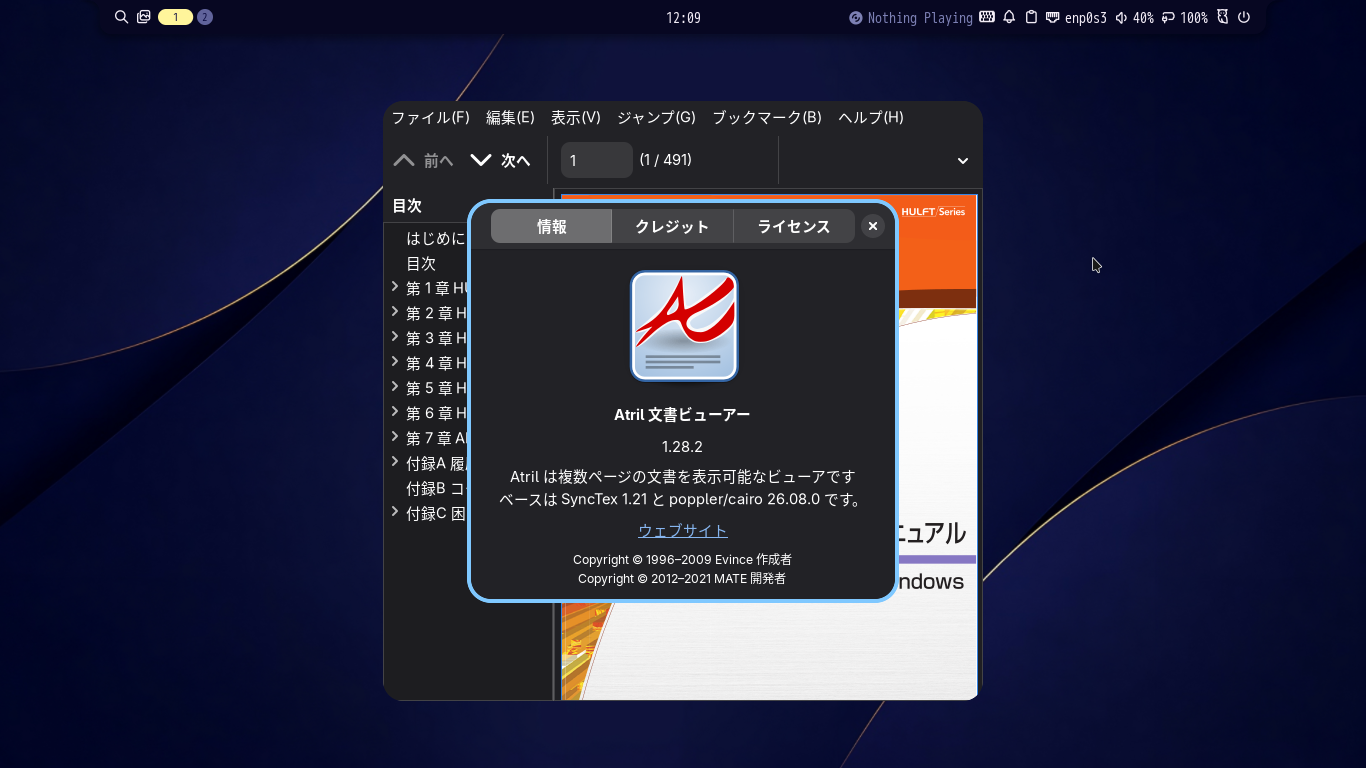Click the 目次 sidebar header

click(407, 206)
